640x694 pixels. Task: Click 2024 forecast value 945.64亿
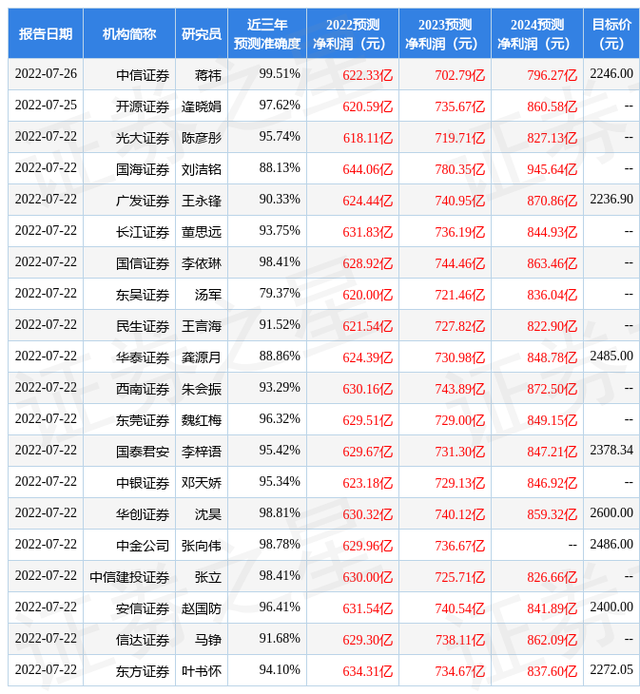pos(552,169)
